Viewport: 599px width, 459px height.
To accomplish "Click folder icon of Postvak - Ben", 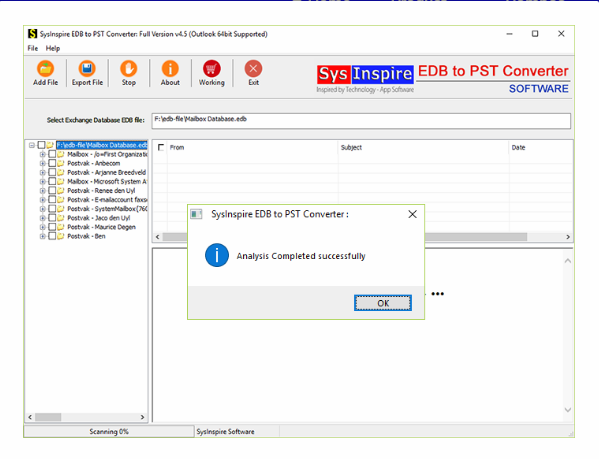I will [x=61, y=236].
